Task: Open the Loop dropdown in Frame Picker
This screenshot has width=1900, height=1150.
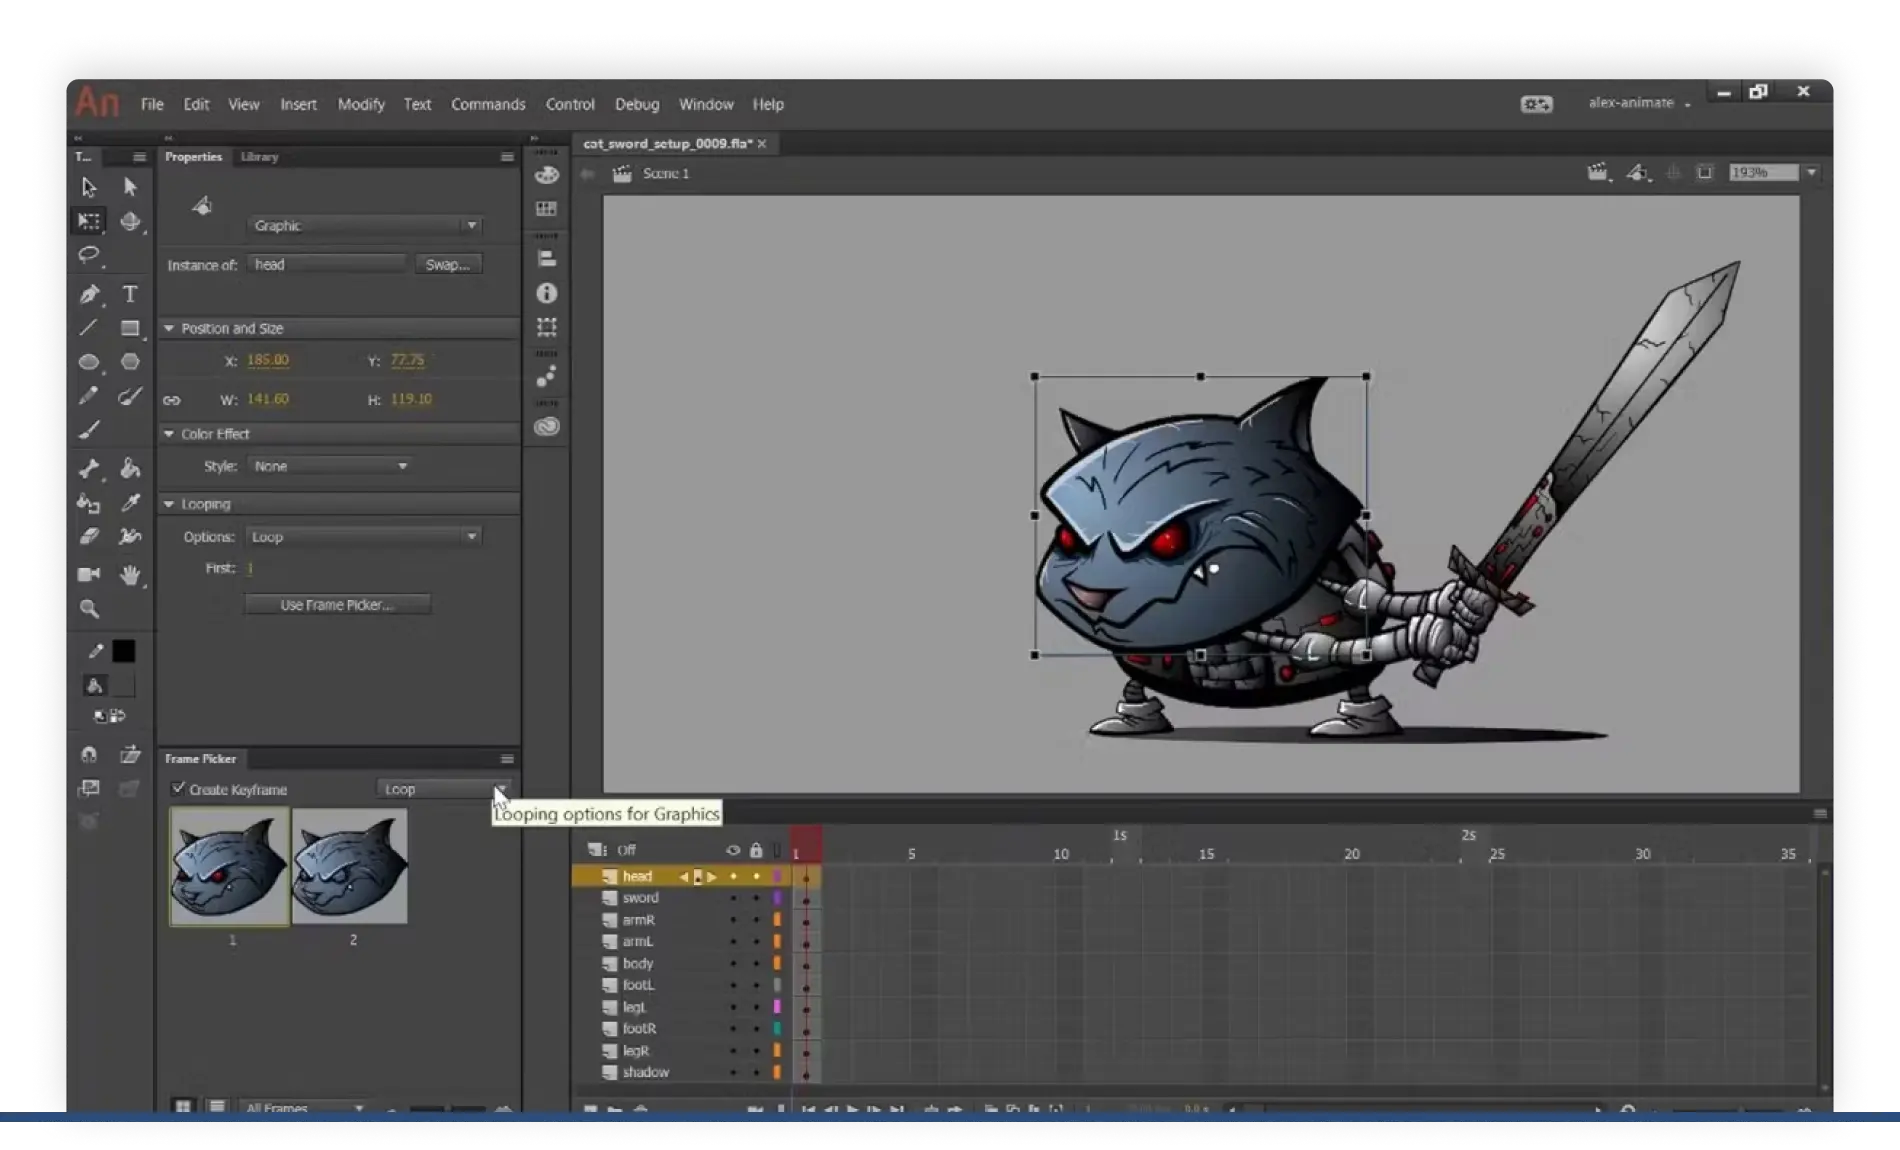Action: (x=444, y=789)
